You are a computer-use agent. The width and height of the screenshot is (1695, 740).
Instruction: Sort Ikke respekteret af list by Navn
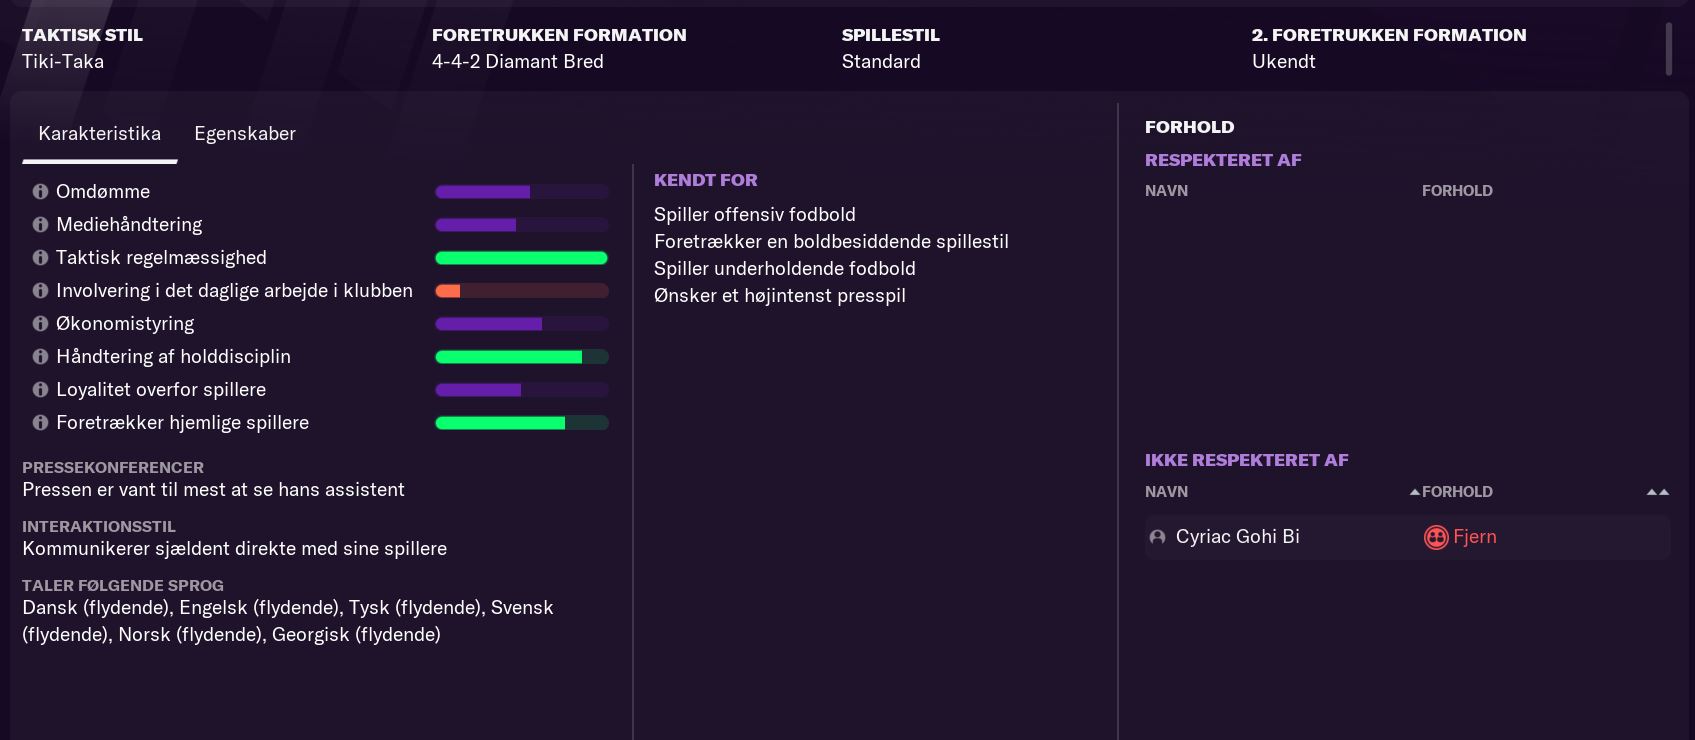(x=1166, y=492)
